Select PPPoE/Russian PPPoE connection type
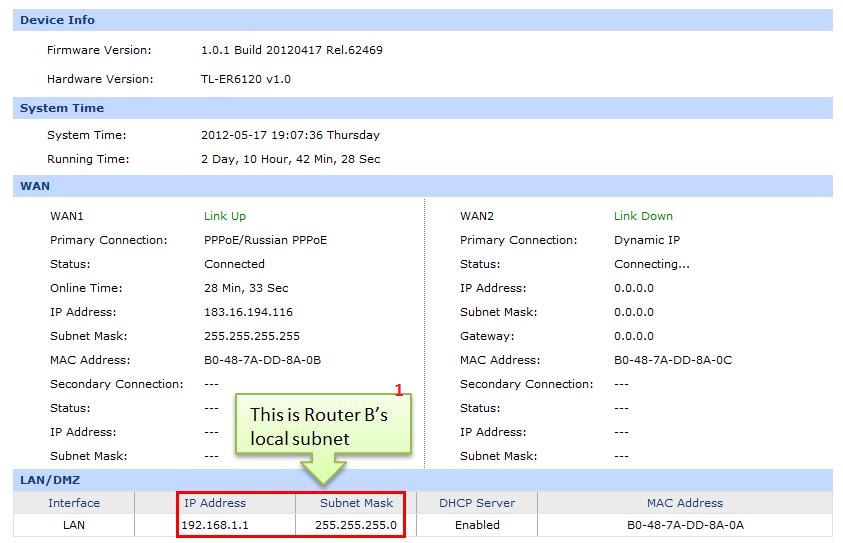The width and height of the screenshot is (843, 543). (x=265, y=240)
